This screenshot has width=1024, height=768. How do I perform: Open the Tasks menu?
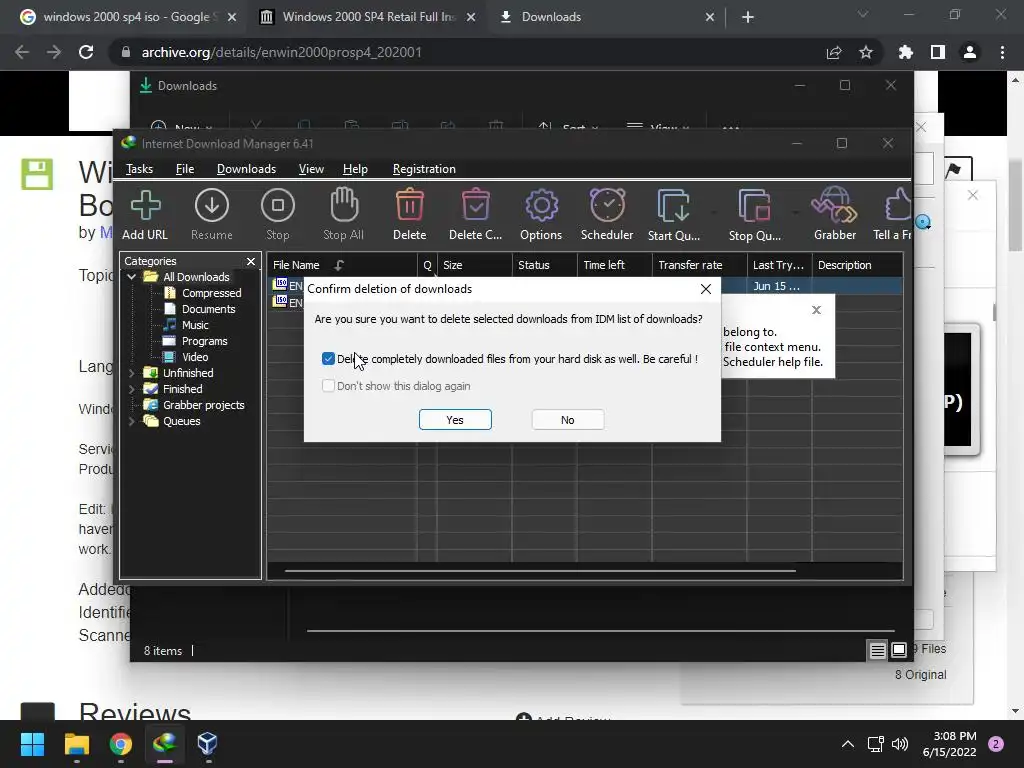[x=139, y=169]
